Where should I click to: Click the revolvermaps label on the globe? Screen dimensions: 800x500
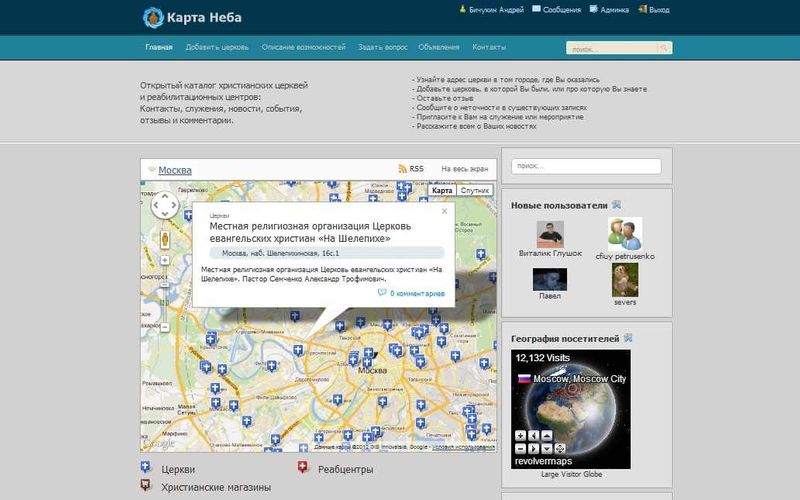[543, 461]
